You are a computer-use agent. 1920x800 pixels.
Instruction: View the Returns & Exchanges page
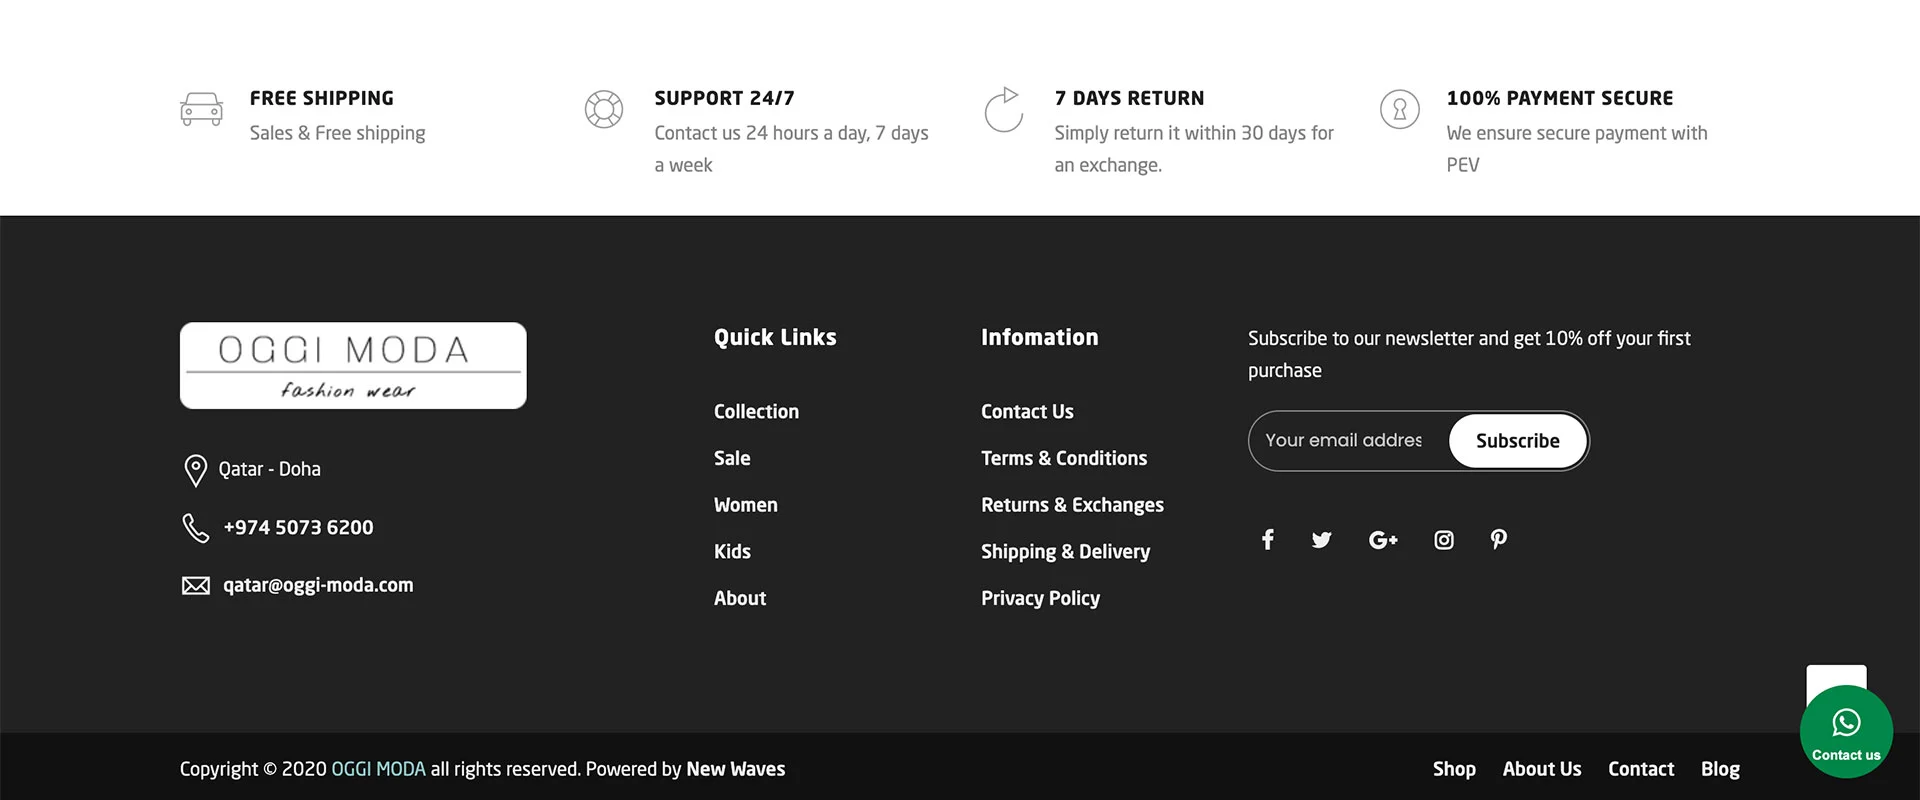tap(1072, 505)
